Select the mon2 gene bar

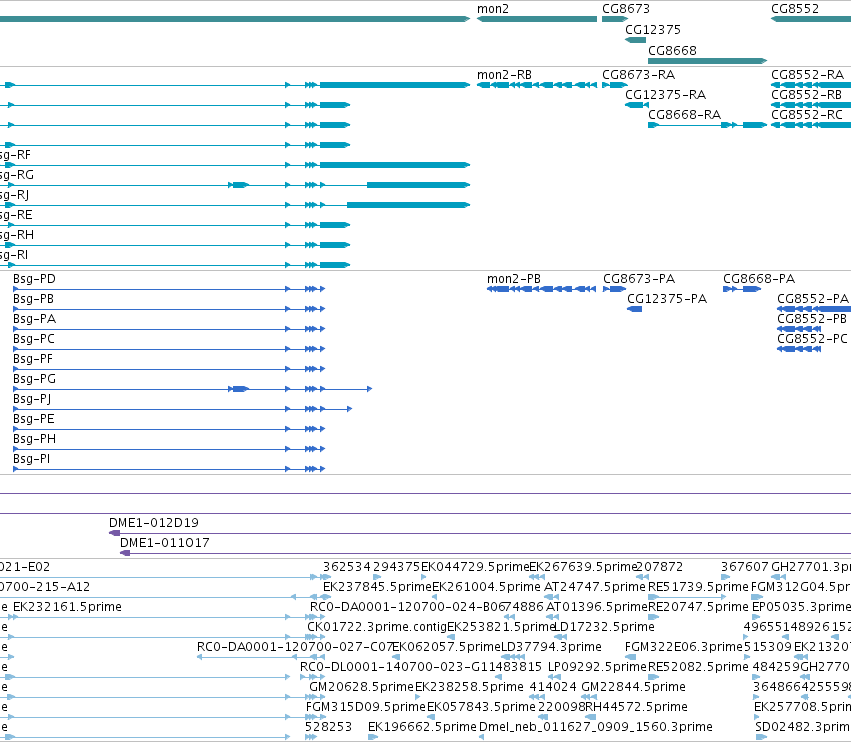point(537,19)
